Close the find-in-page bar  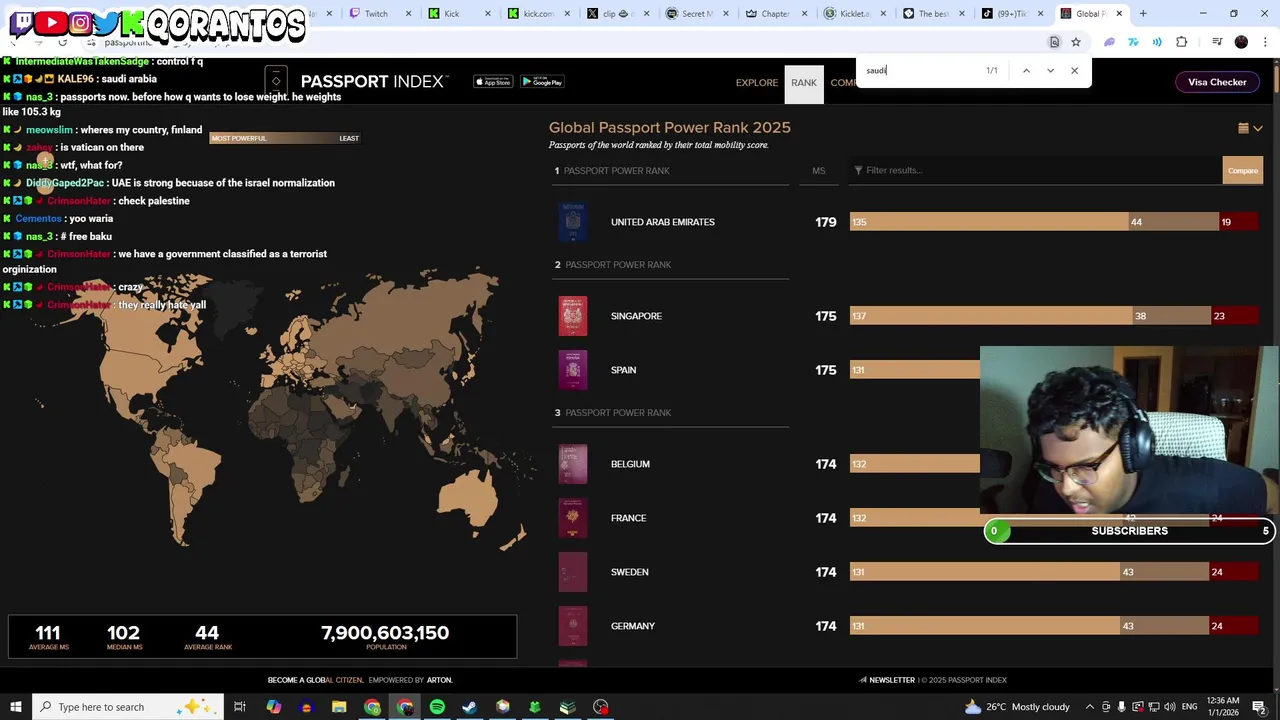tap(1074, 70)
